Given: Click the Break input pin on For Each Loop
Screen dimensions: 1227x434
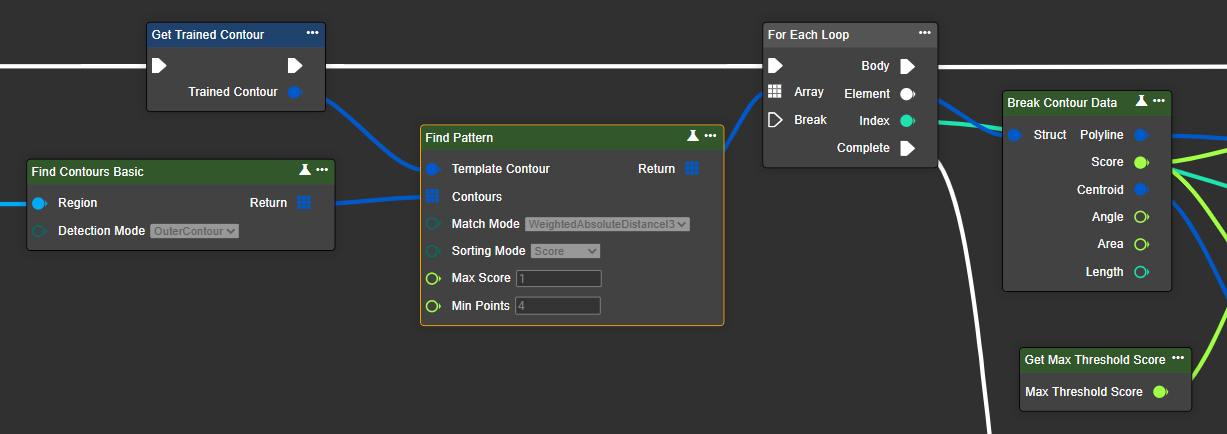Looking at the screenshot, I should [x=775, y=120].
